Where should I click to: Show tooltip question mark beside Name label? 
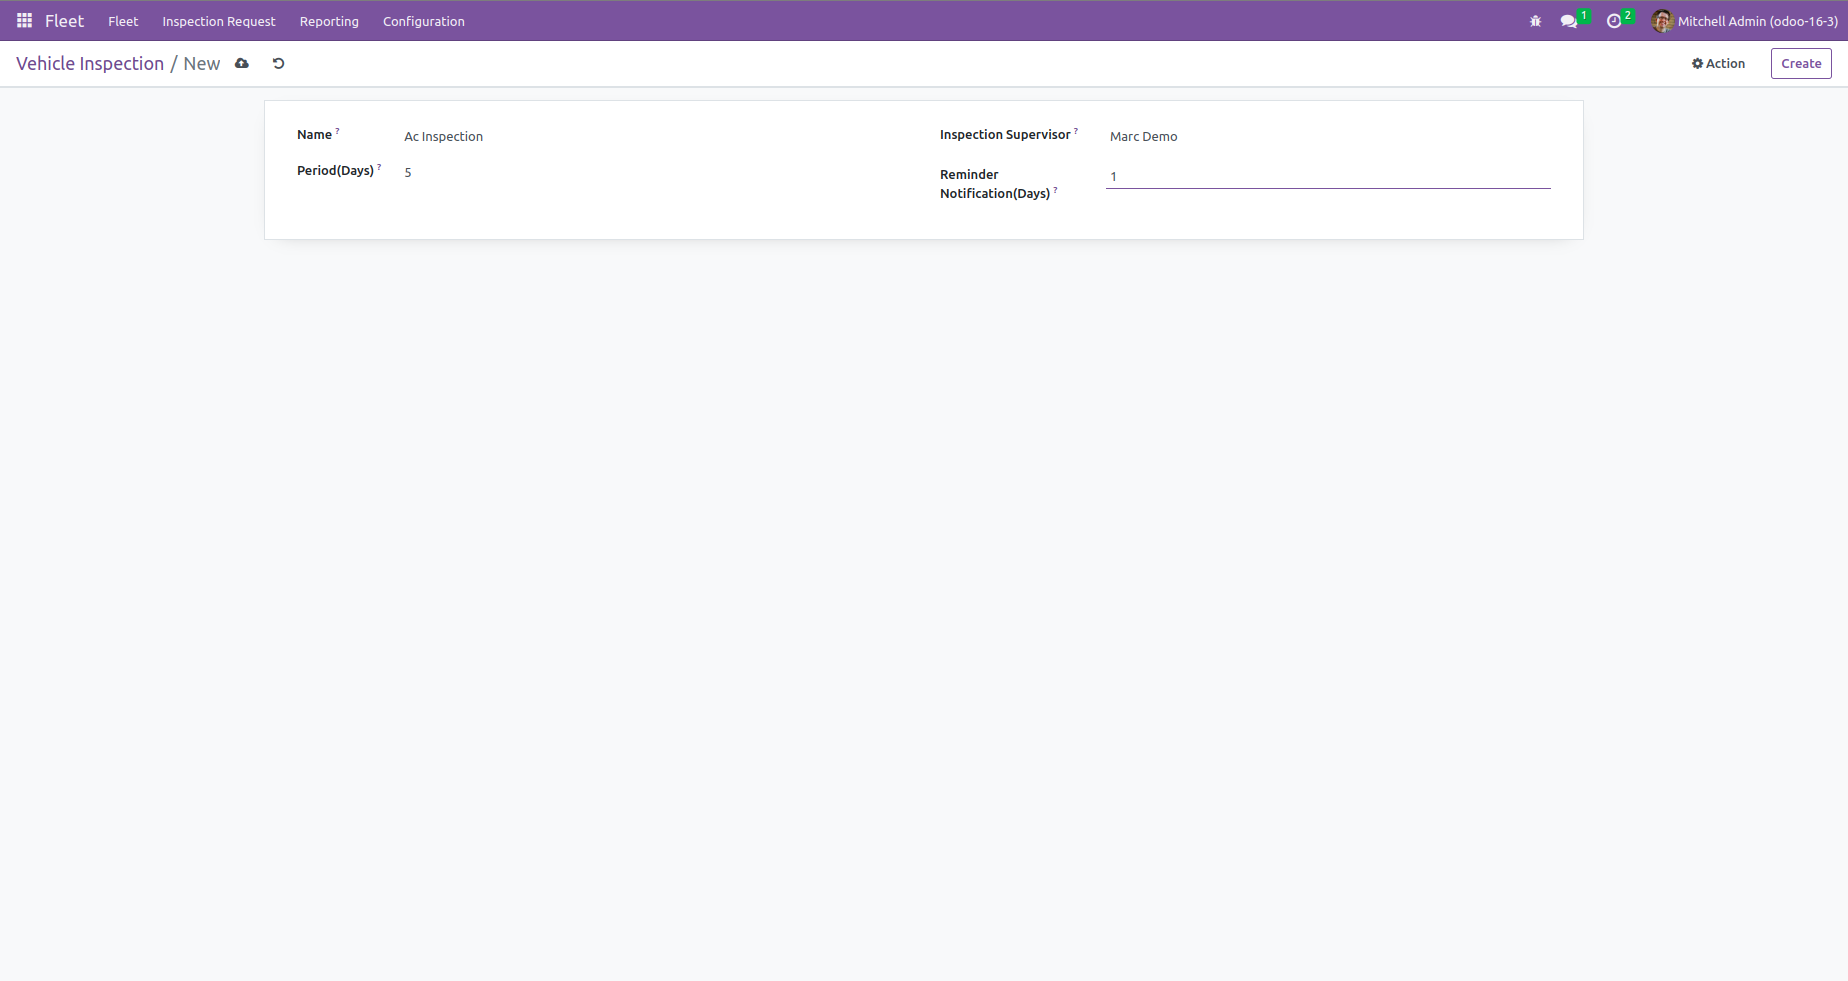[337, 131]
